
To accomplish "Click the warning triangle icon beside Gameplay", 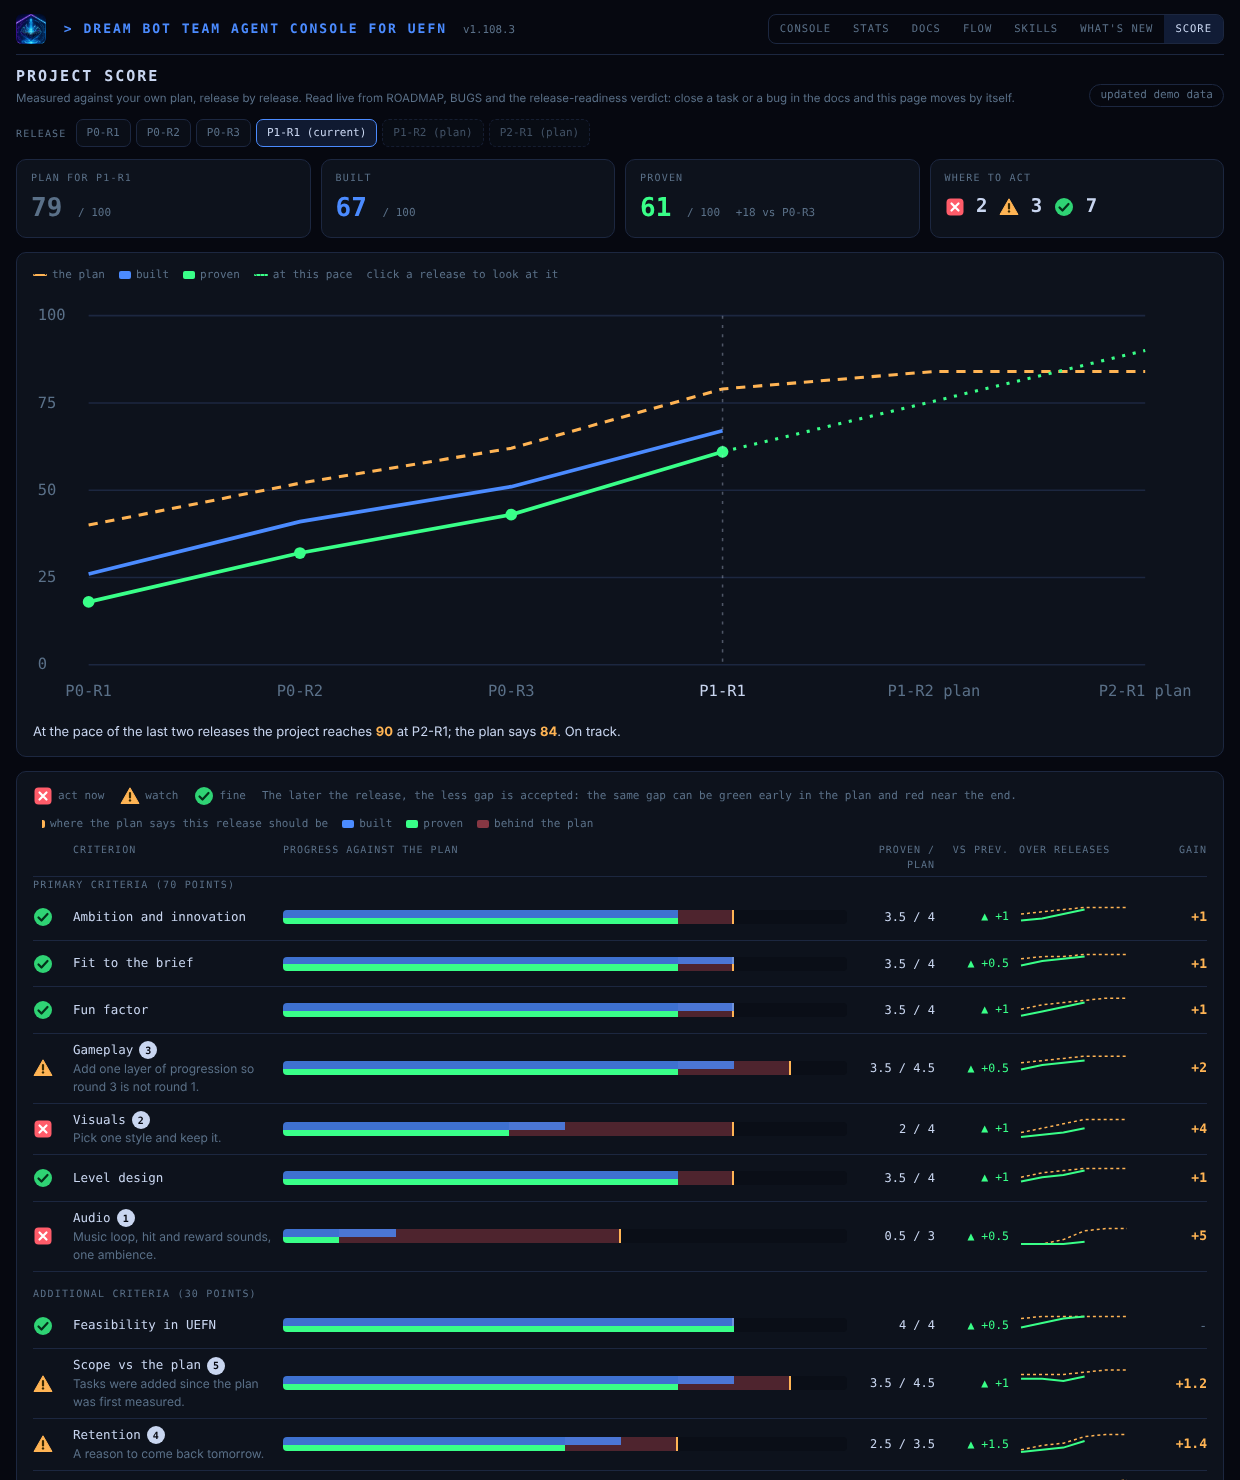I will [43, 1068].
